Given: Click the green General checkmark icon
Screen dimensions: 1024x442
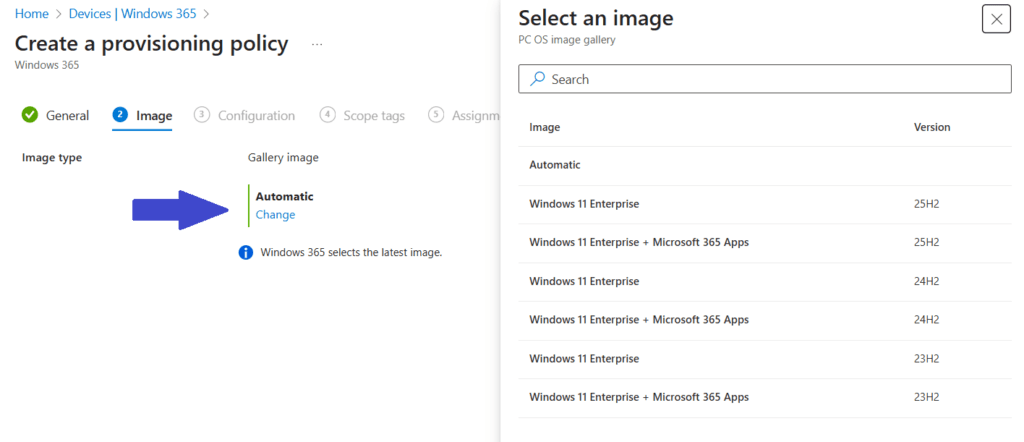Looking at the screenshot, I should click(x=30, y=115).
